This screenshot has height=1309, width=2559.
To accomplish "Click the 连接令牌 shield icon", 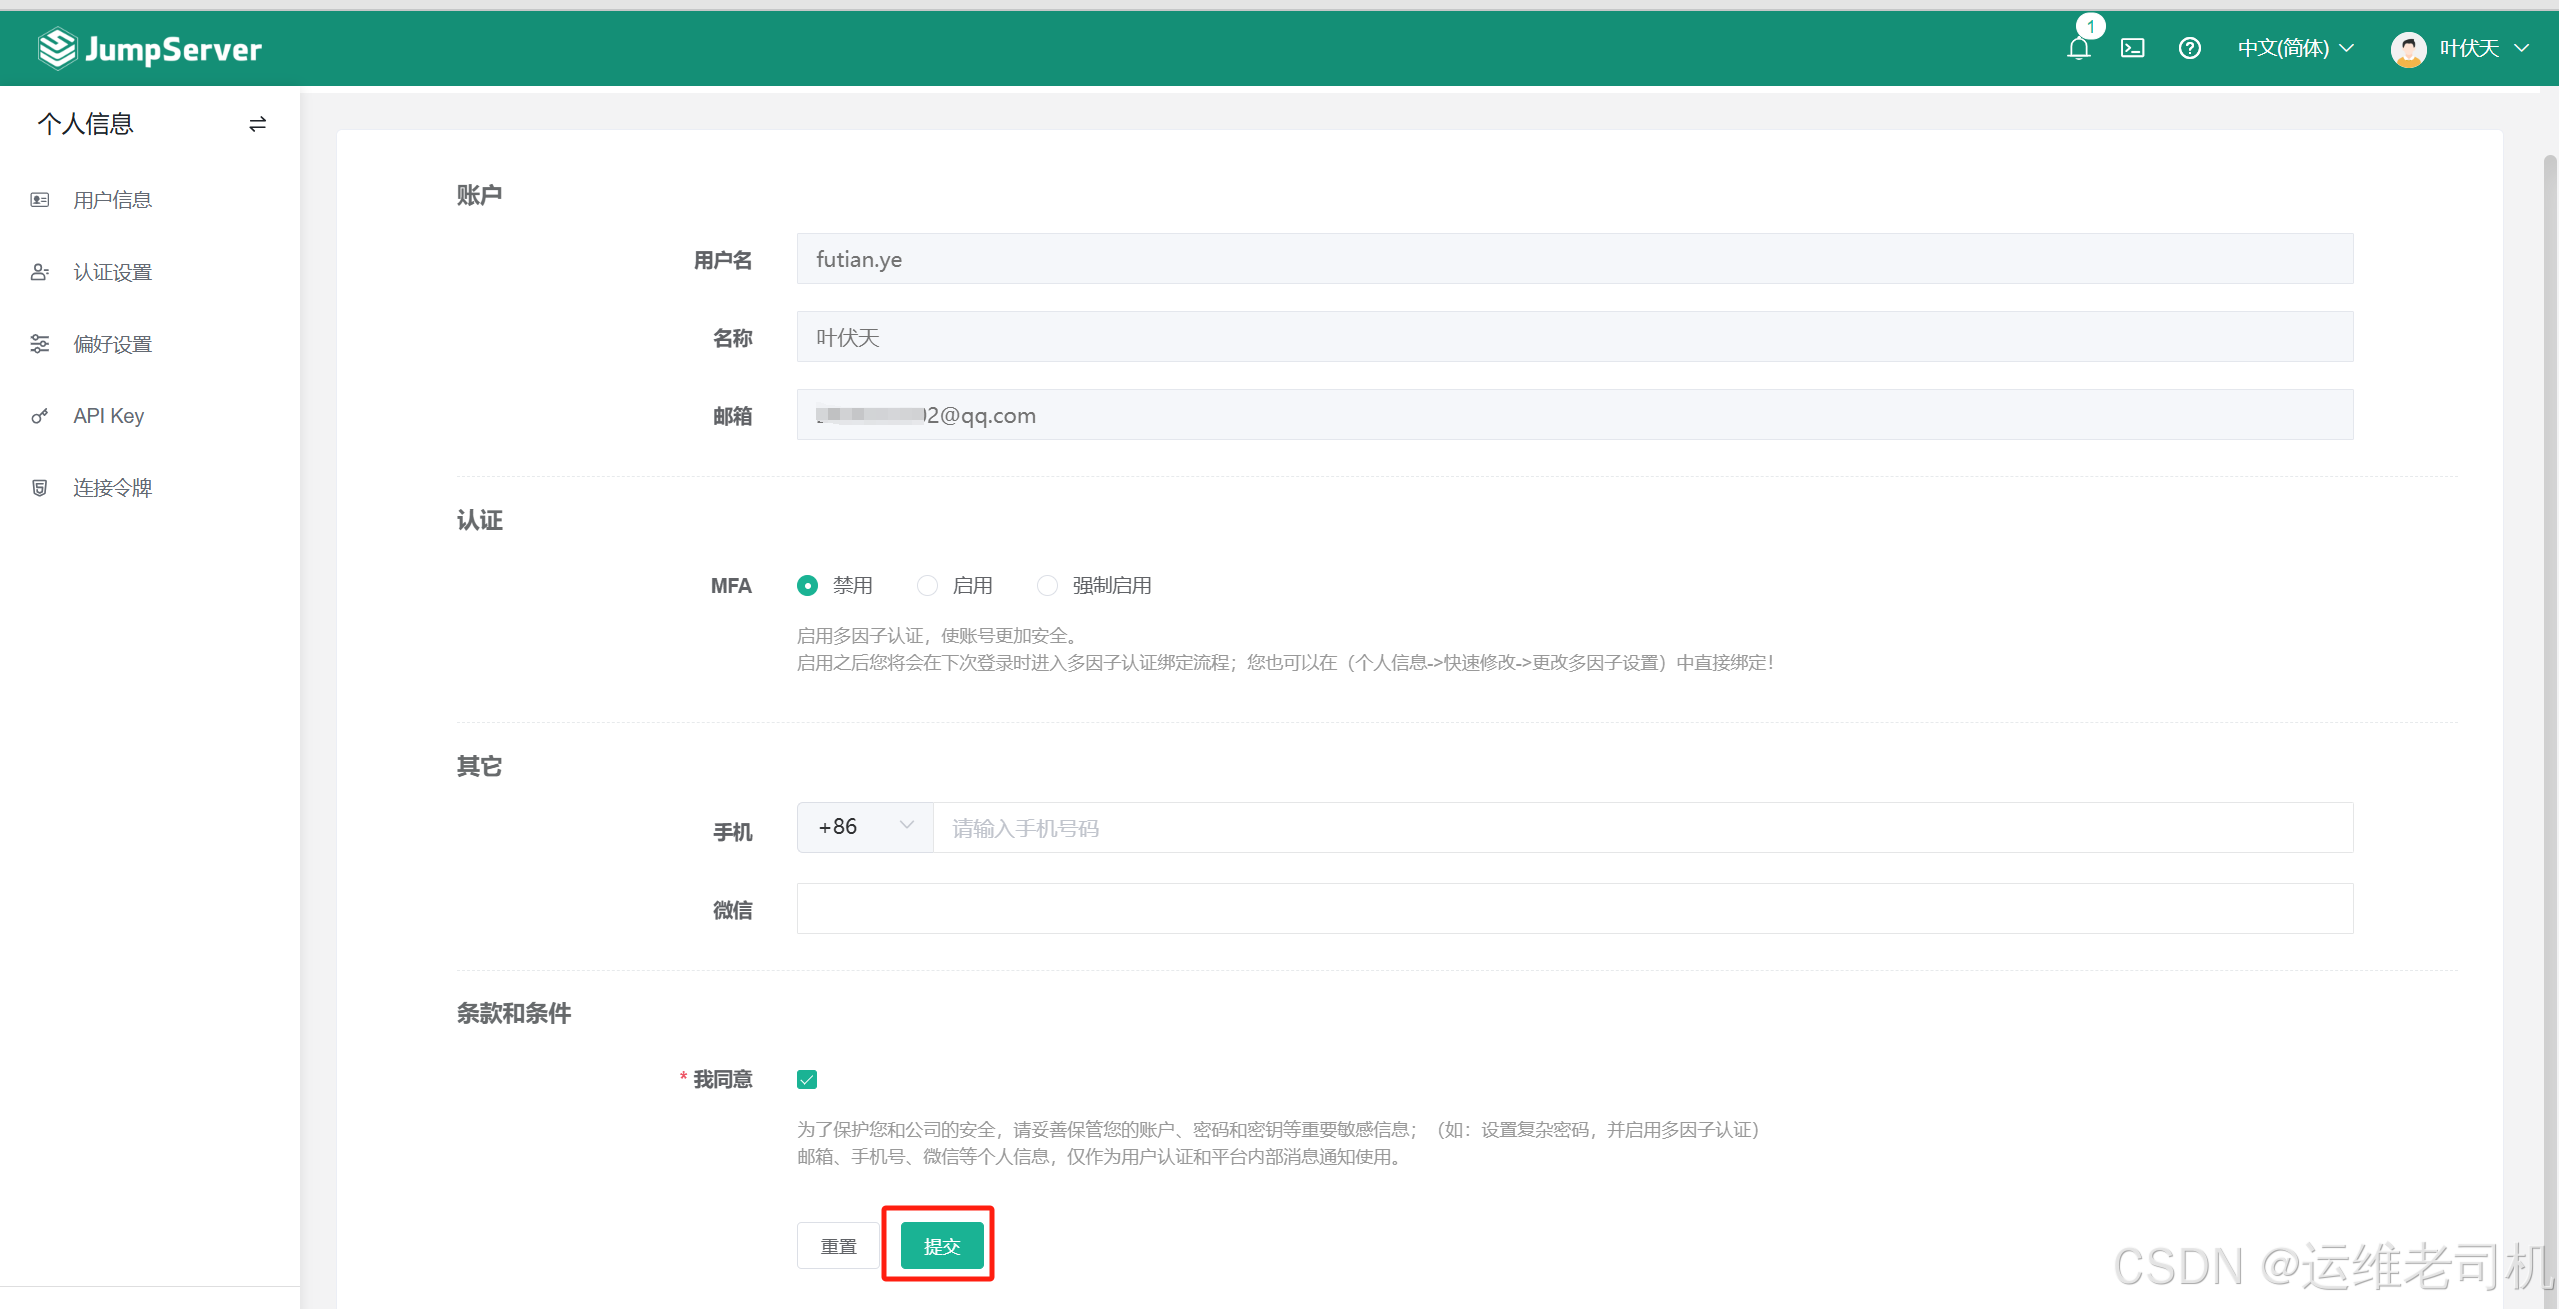I will [x=40, y=488].
